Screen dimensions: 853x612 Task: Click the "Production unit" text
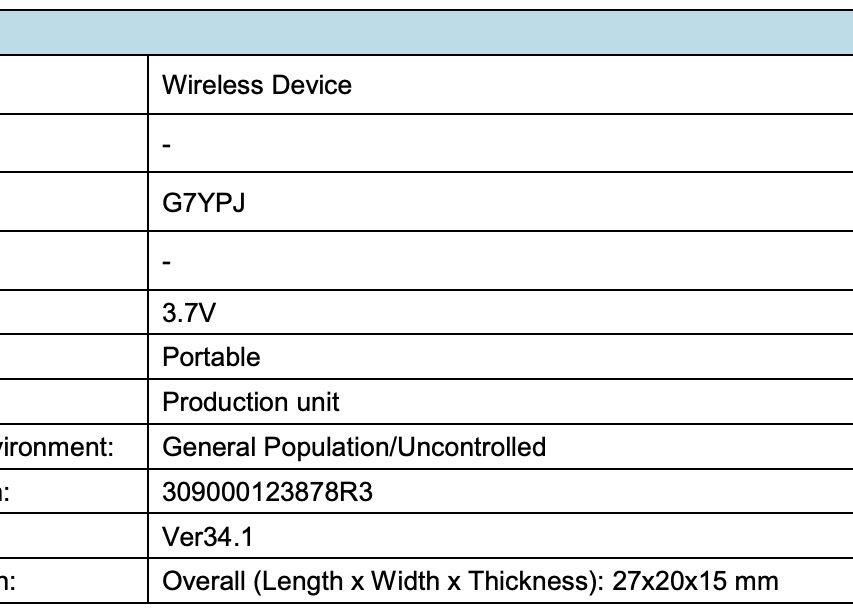(x=250, y=402)
